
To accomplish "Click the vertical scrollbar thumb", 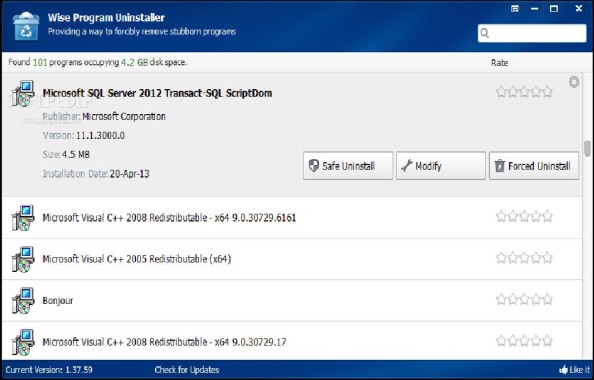I will coord(588,149).
